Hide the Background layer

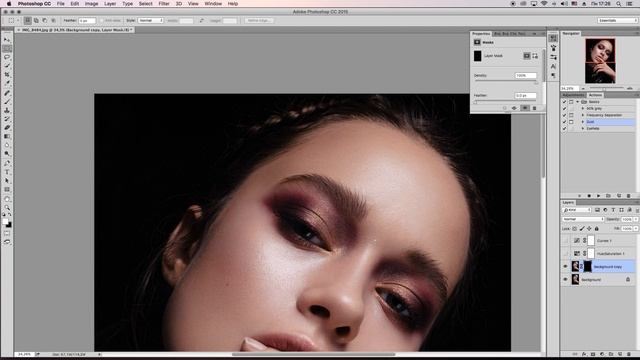(x=565, y=280)
